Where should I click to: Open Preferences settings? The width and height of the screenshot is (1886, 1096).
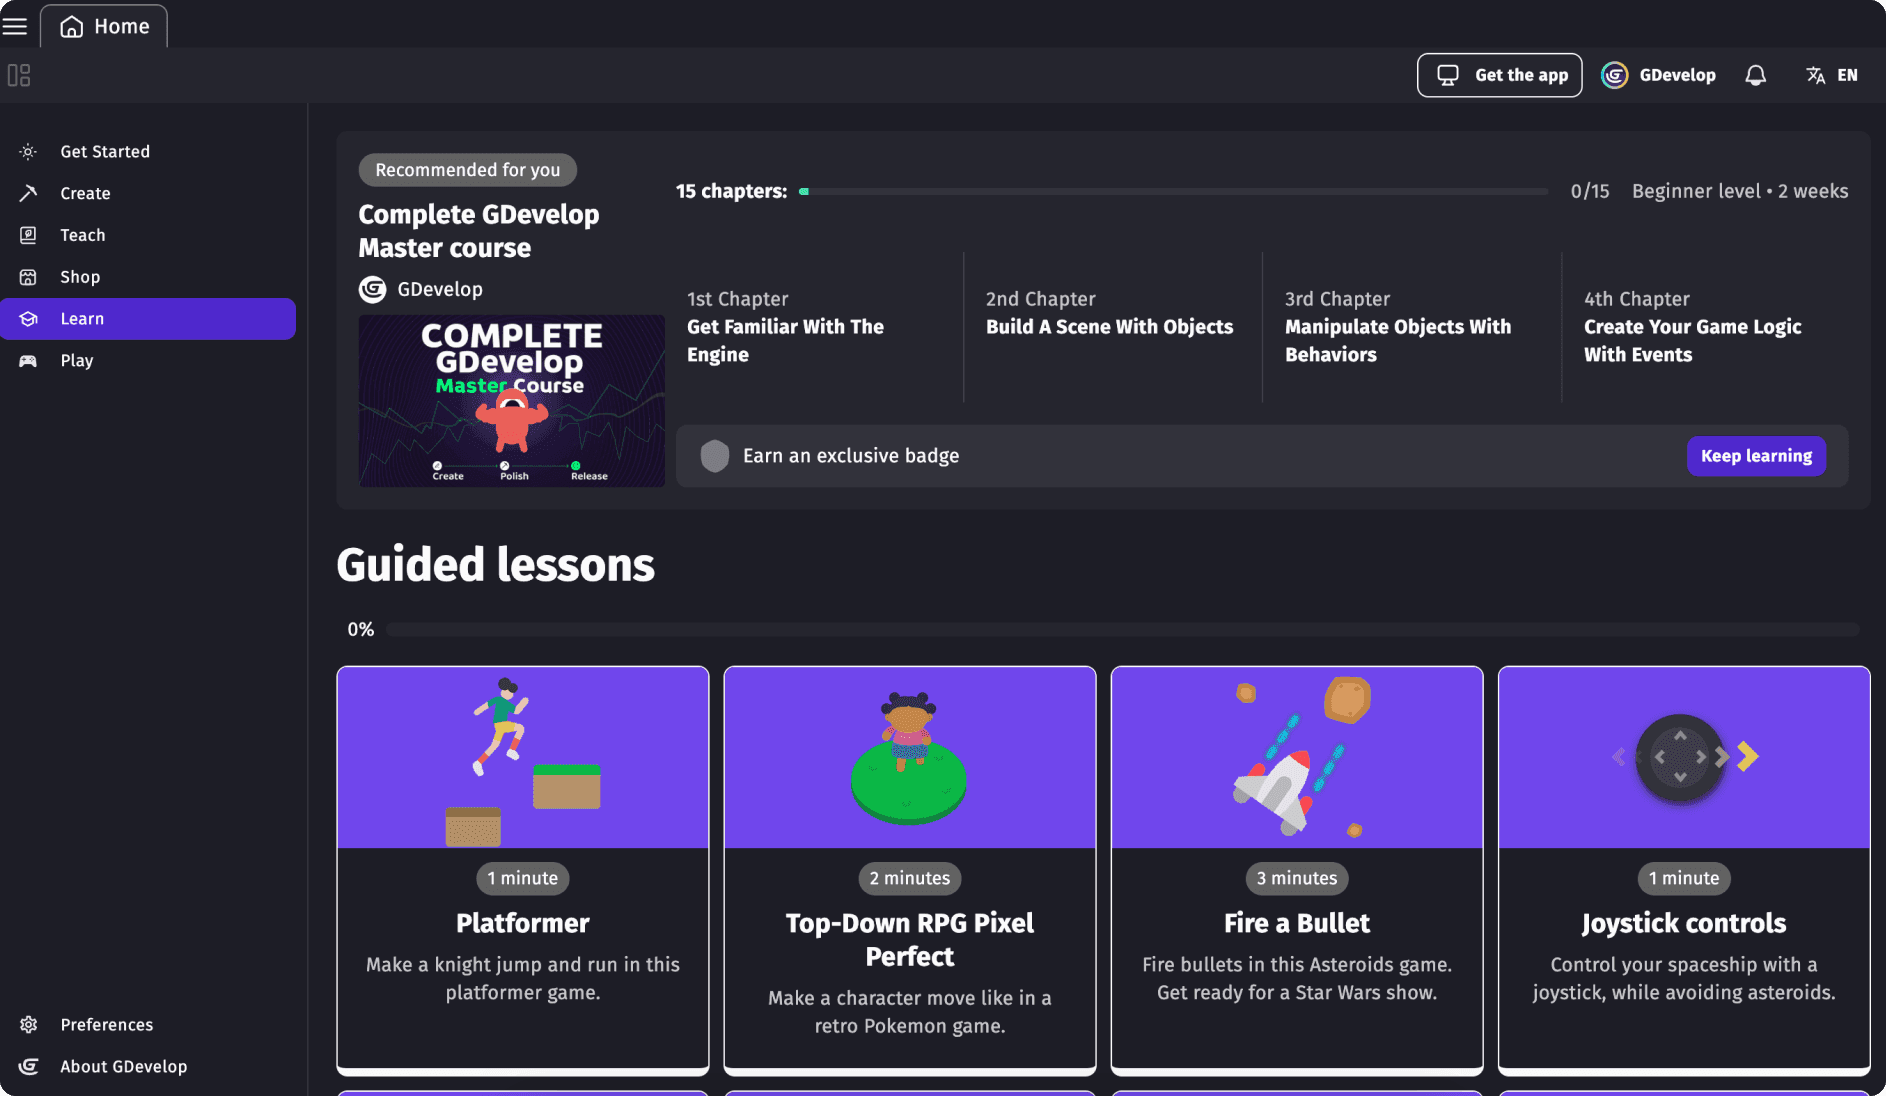point(106,1025)
